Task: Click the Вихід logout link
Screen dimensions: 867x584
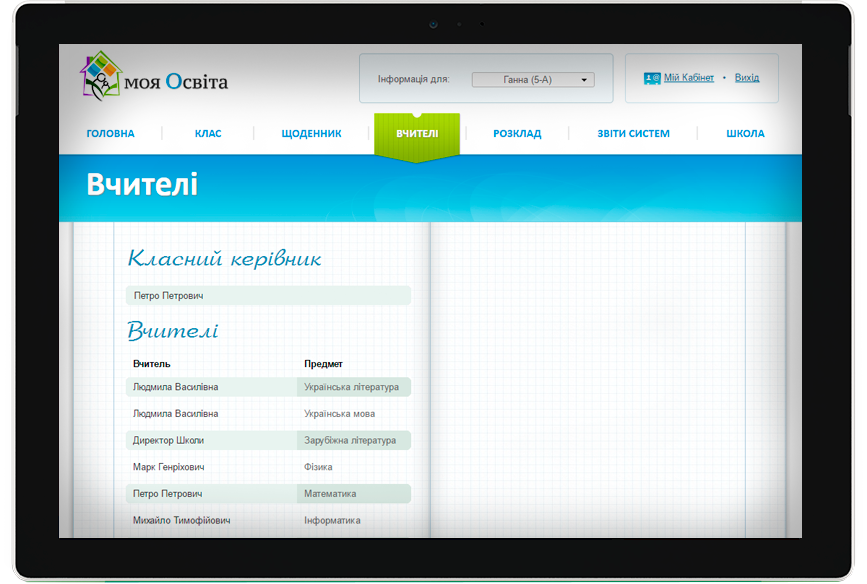Action: click(746, 78)
